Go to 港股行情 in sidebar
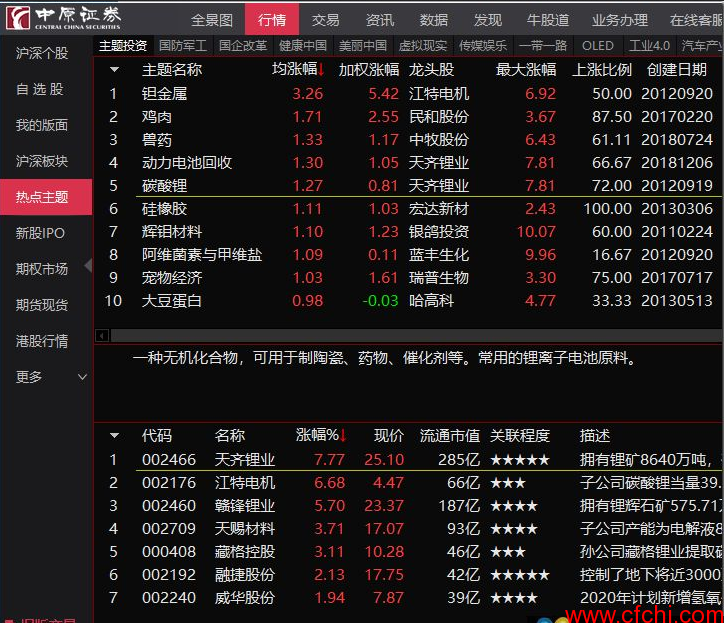This screenshot has width=724, height=623. [x=42, y=341]
